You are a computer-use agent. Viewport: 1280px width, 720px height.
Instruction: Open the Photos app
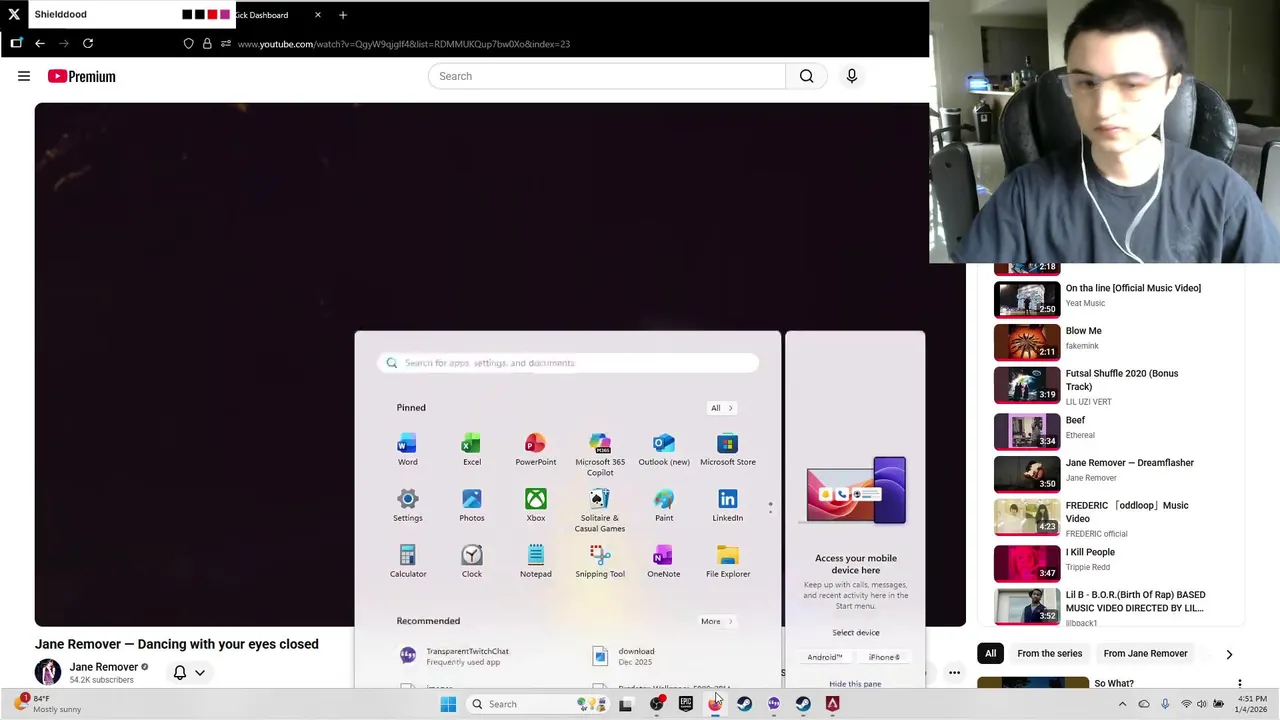(471, 506)
